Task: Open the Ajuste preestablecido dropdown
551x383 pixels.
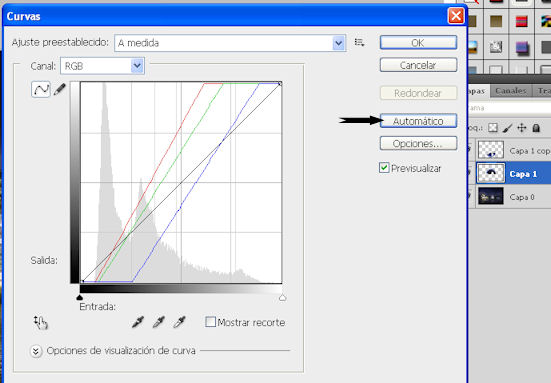Action: [x=230, y=43]
